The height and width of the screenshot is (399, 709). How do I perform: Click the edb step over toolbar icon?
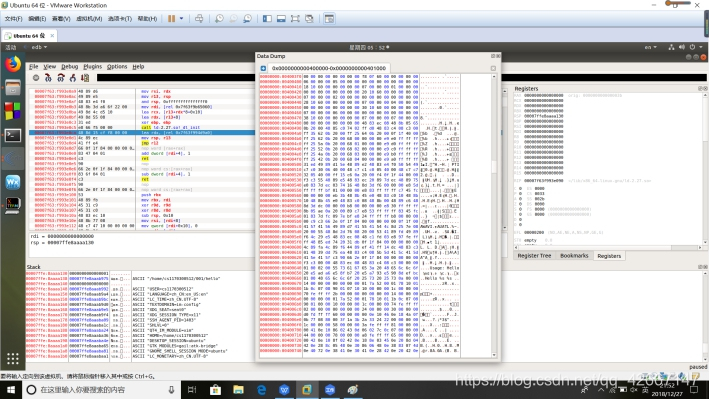click(61, 78)
